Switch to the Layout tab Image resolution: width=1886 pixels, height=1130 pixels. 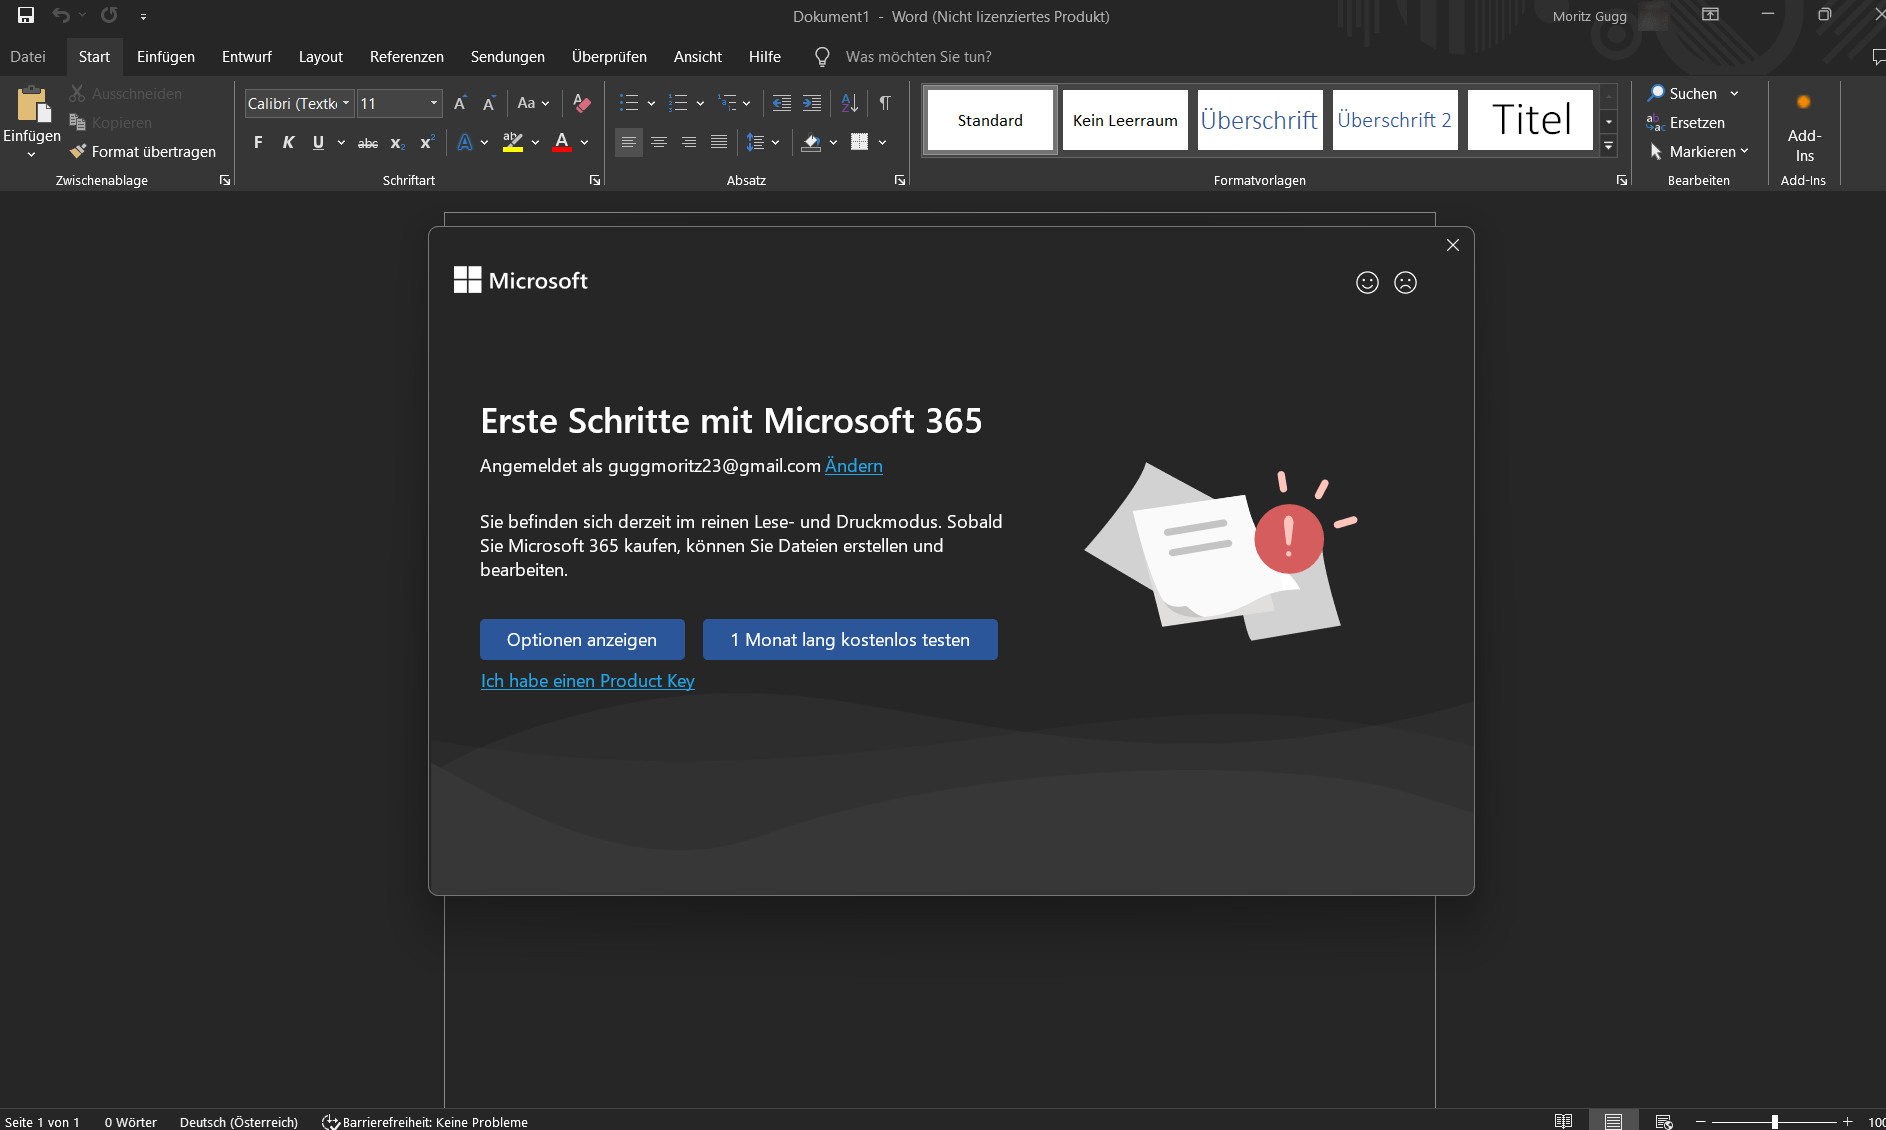pyautogui.click(x=321, y=57)
